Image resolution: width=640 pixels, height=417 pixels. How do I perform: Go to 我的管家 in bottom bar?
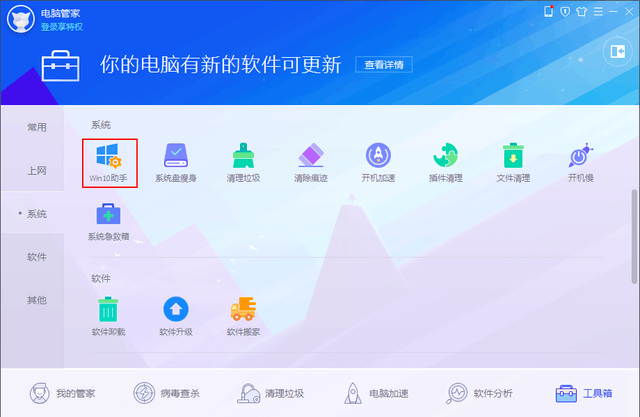(62, 393)
